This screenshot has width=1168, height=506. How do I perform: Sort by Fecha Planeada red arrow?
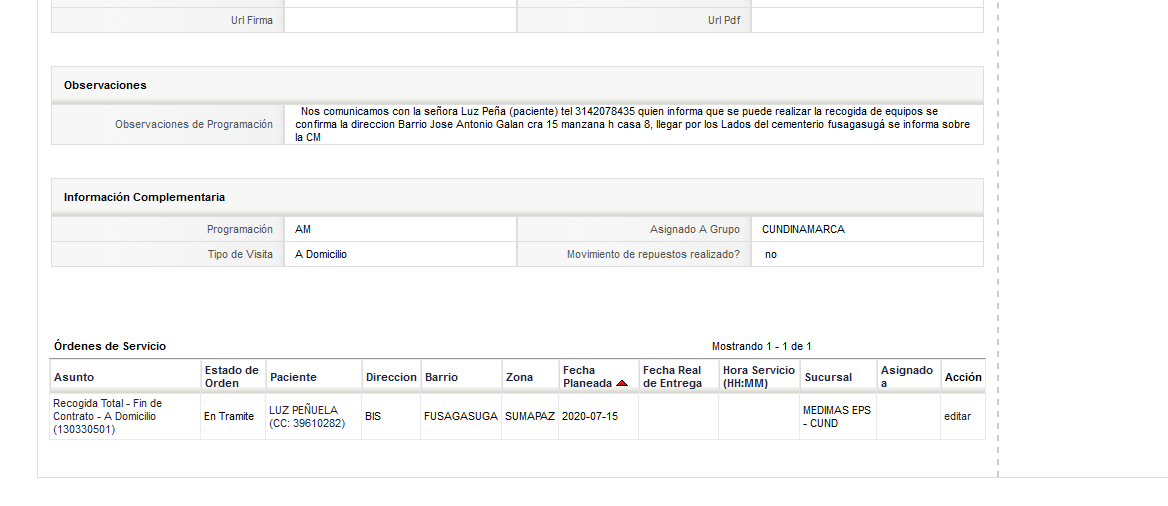[622, 384]
